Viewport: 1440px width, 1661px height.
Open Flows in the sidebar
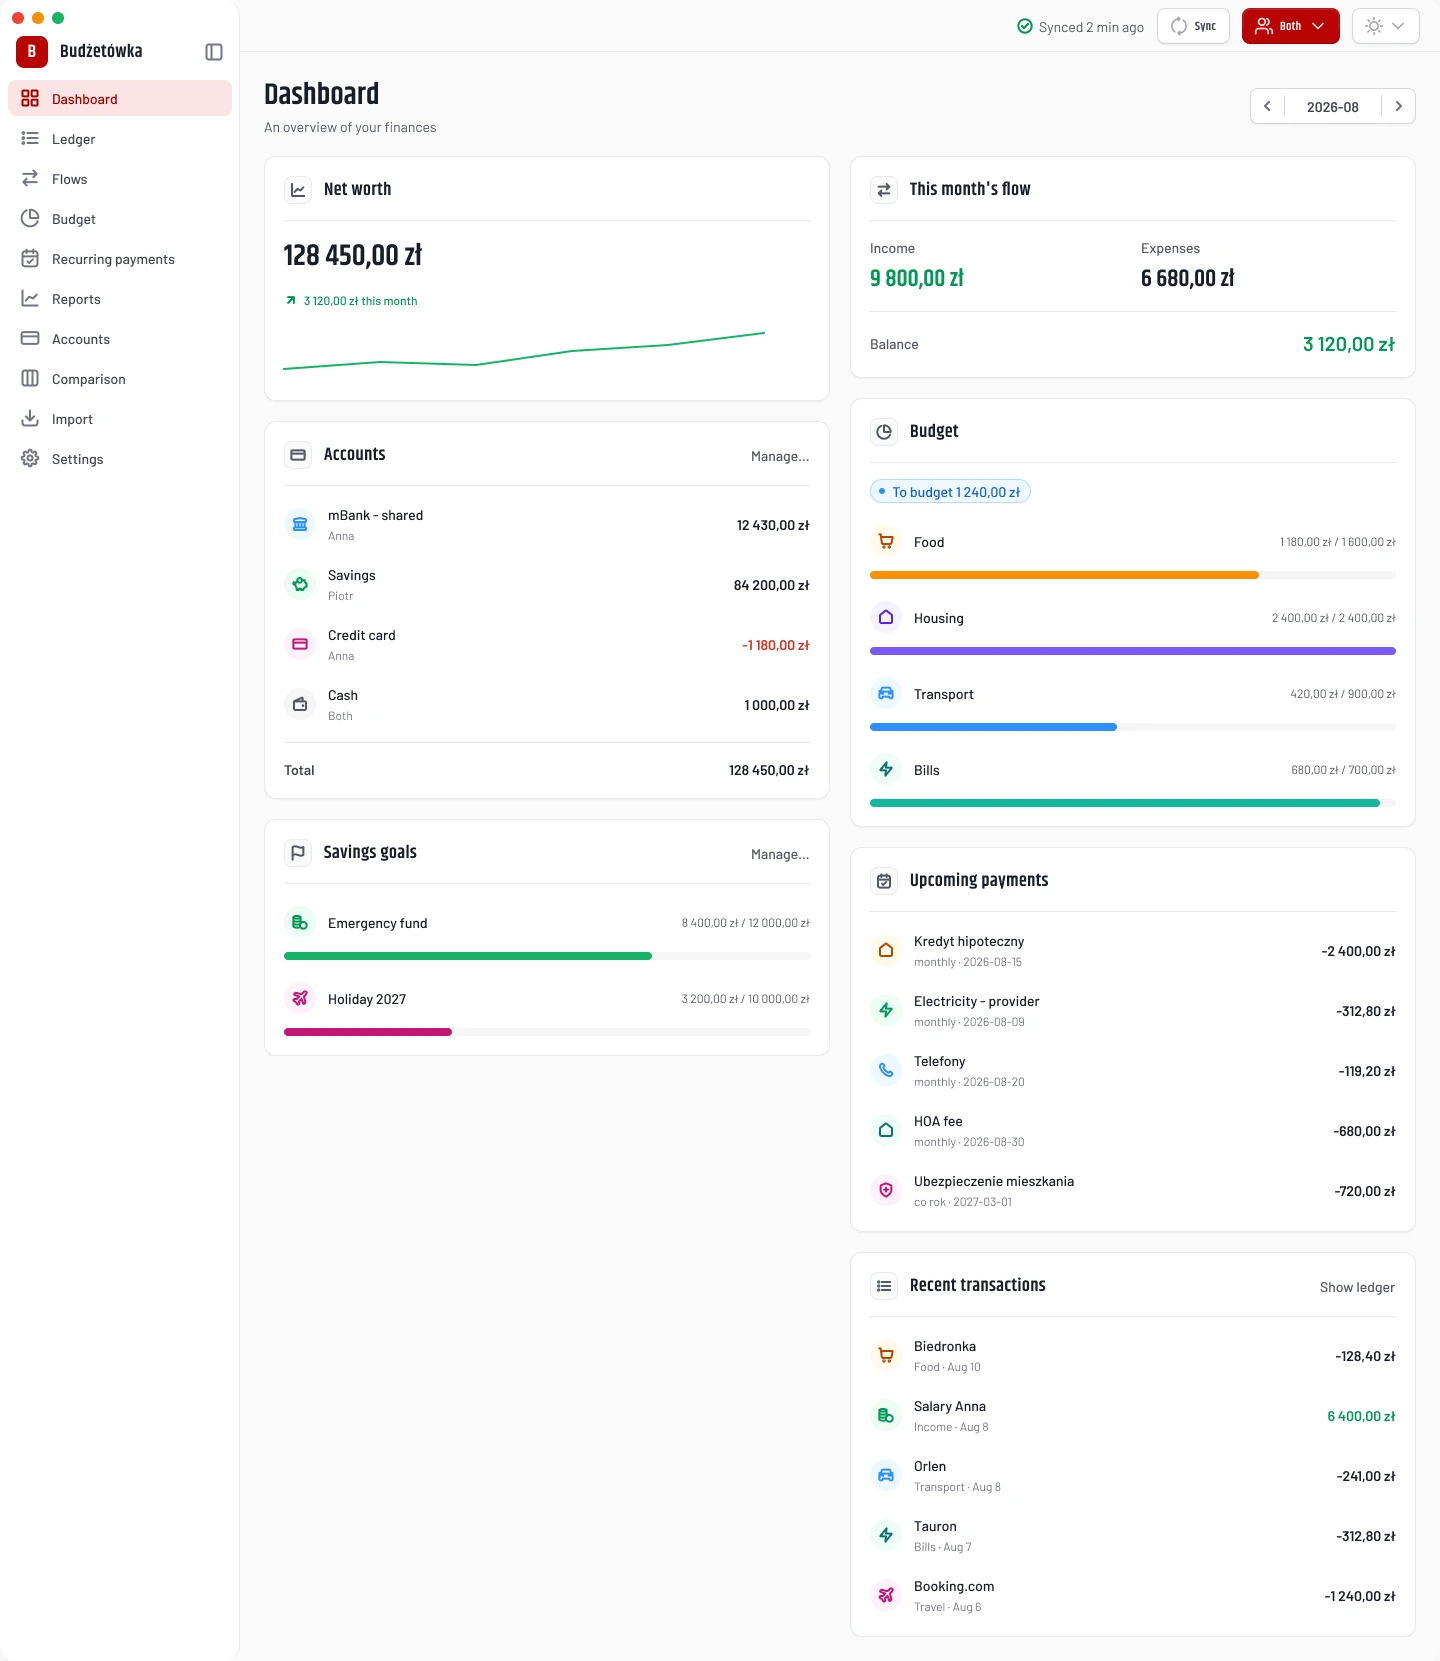click(x=120, y=179)
